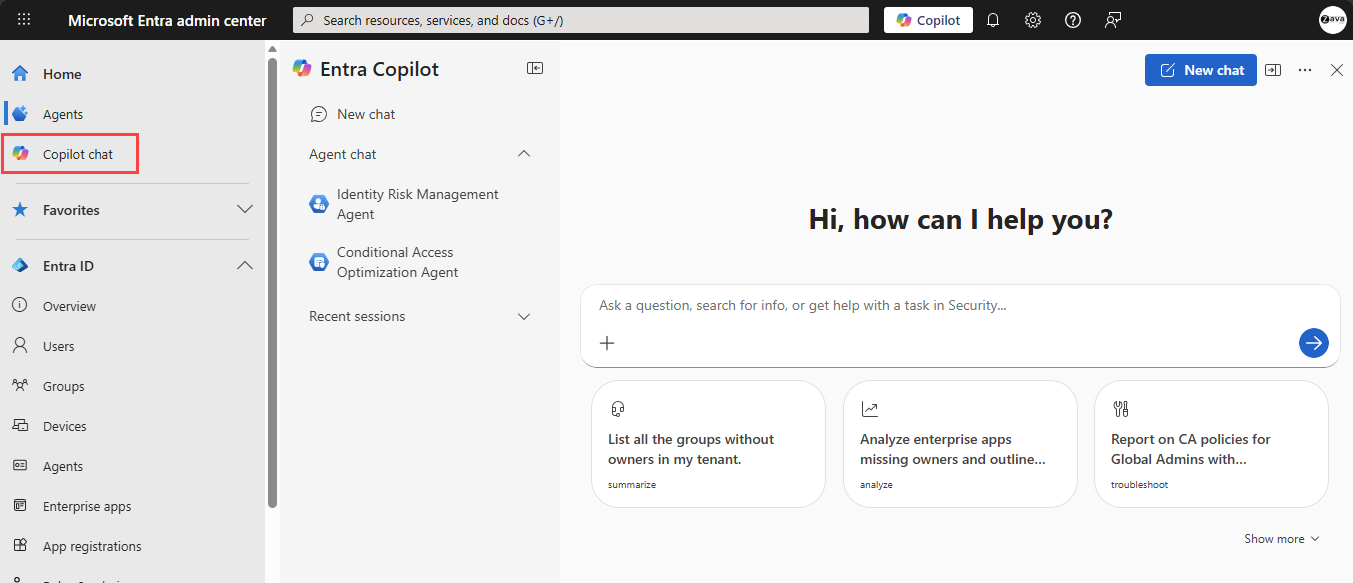1353x583 pixels.
Task: Click the Copilot button in header
Action: [928, 20]
